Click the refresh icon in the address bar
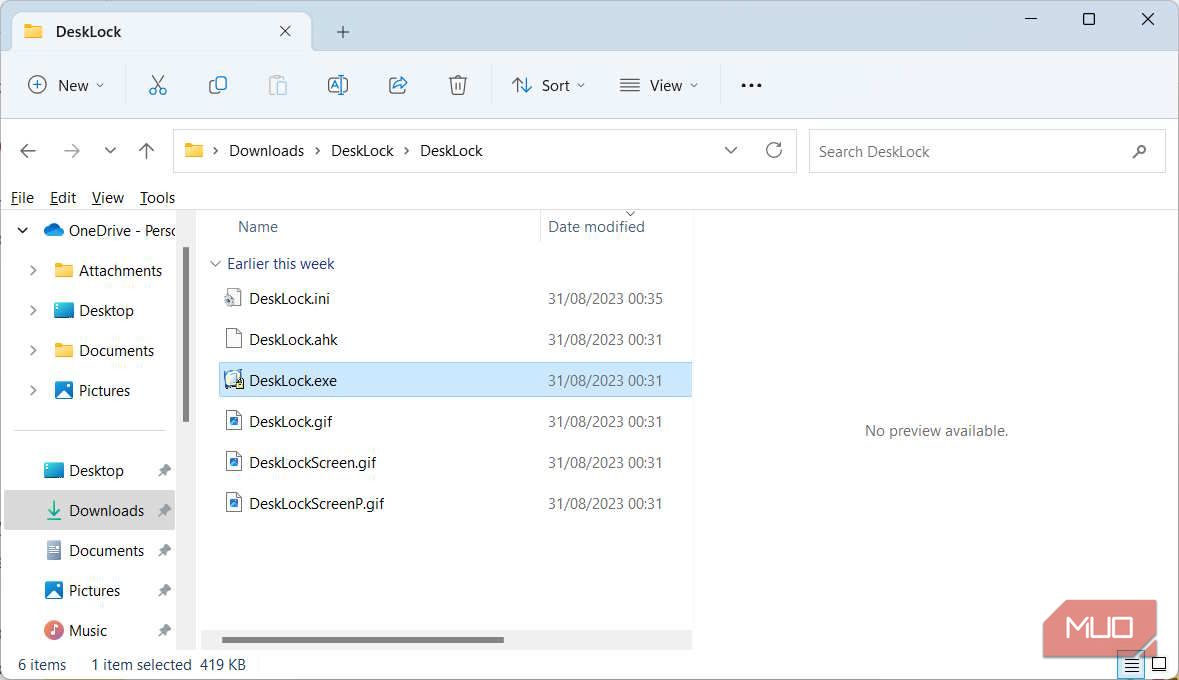This screenshot has width=1179, height=680. pos(773,150)
